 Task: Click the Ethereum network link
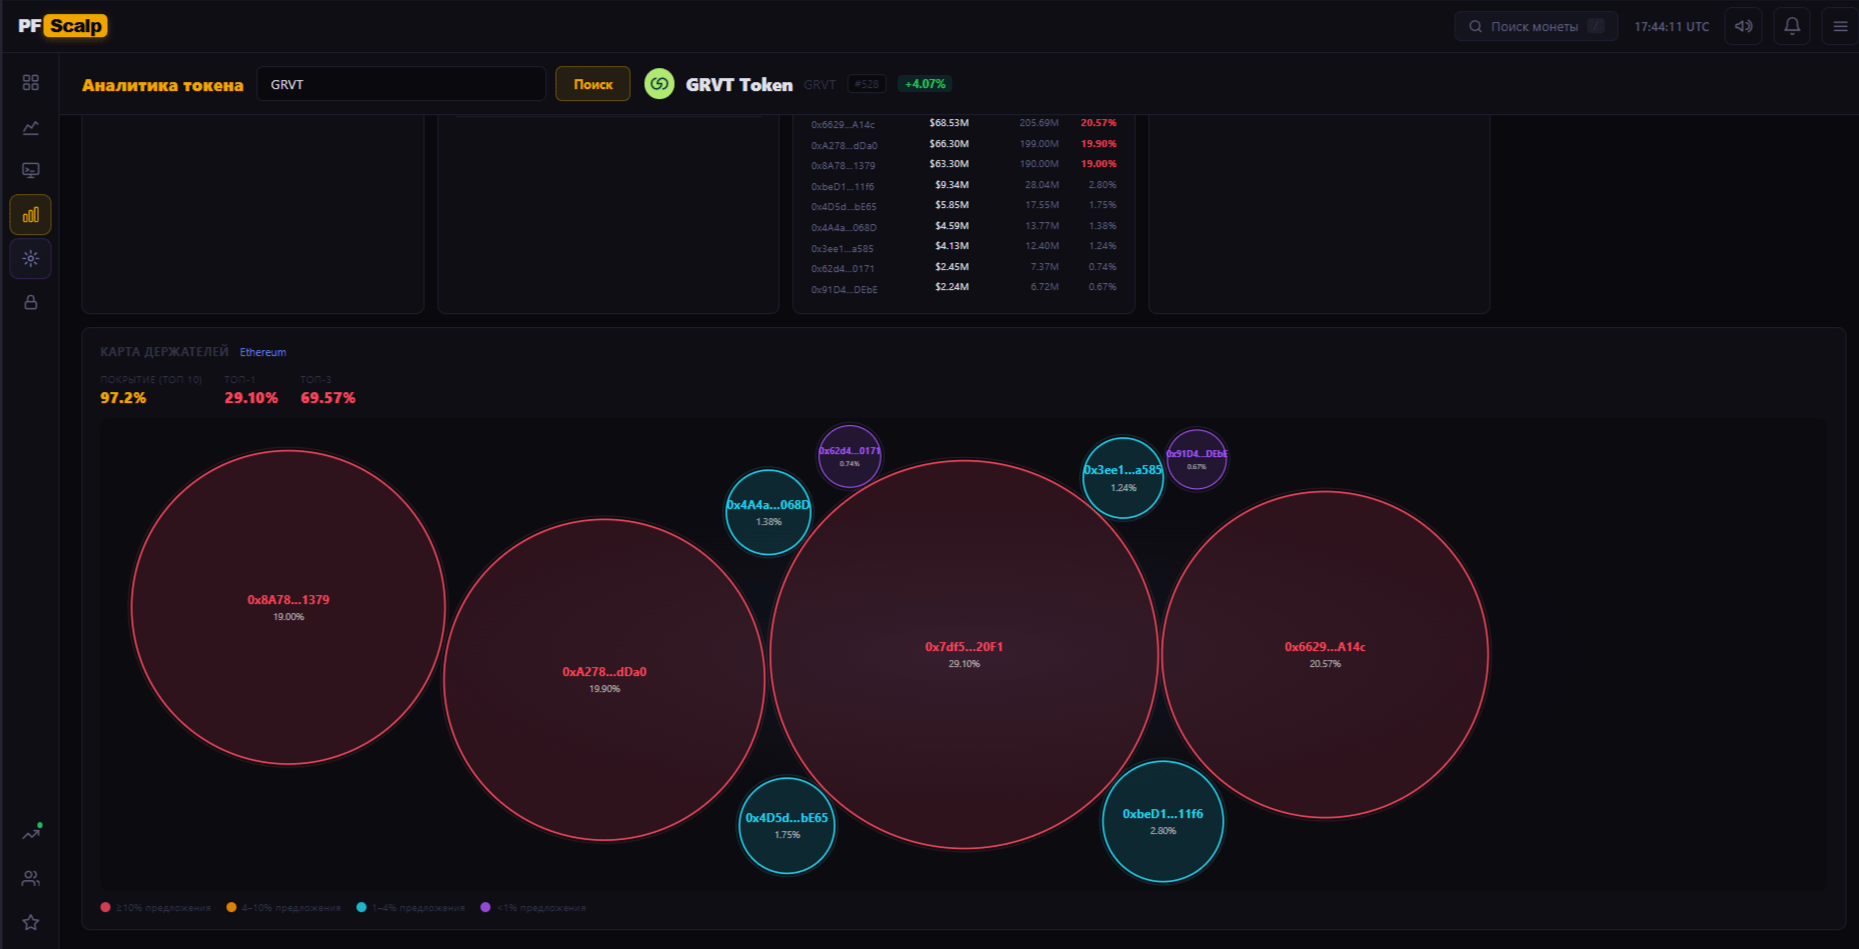[263, 352]
